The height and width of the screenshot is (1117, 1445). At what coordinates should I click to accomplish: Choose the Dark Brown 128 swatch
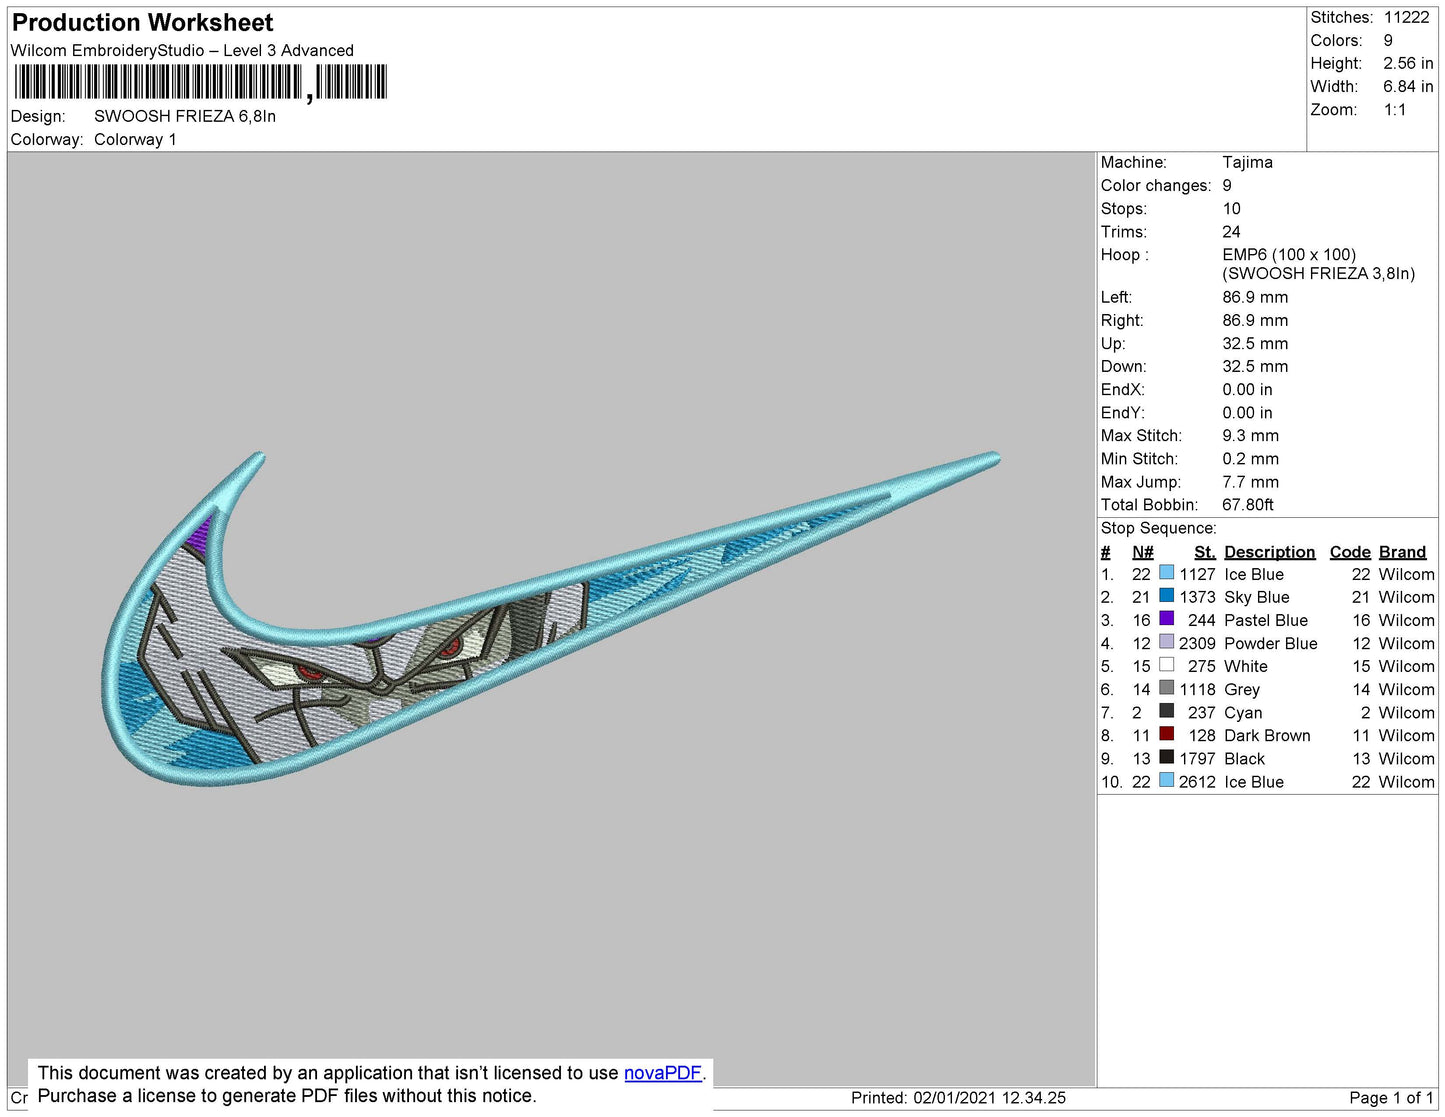pyautogui.click(x=1166, y=734)
